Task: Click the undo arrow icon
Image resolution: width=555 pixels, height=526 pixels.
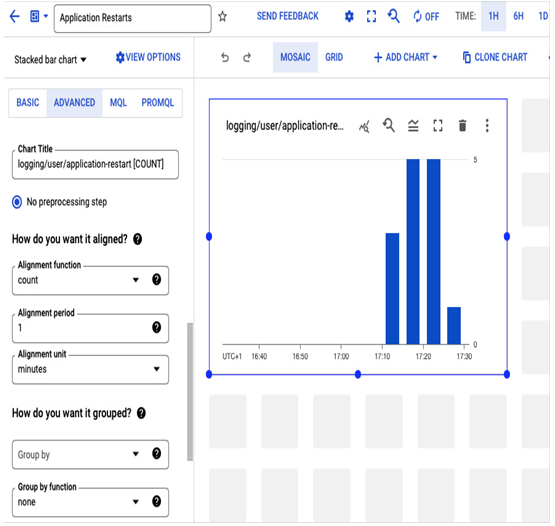Action: [x=225, y=57]
